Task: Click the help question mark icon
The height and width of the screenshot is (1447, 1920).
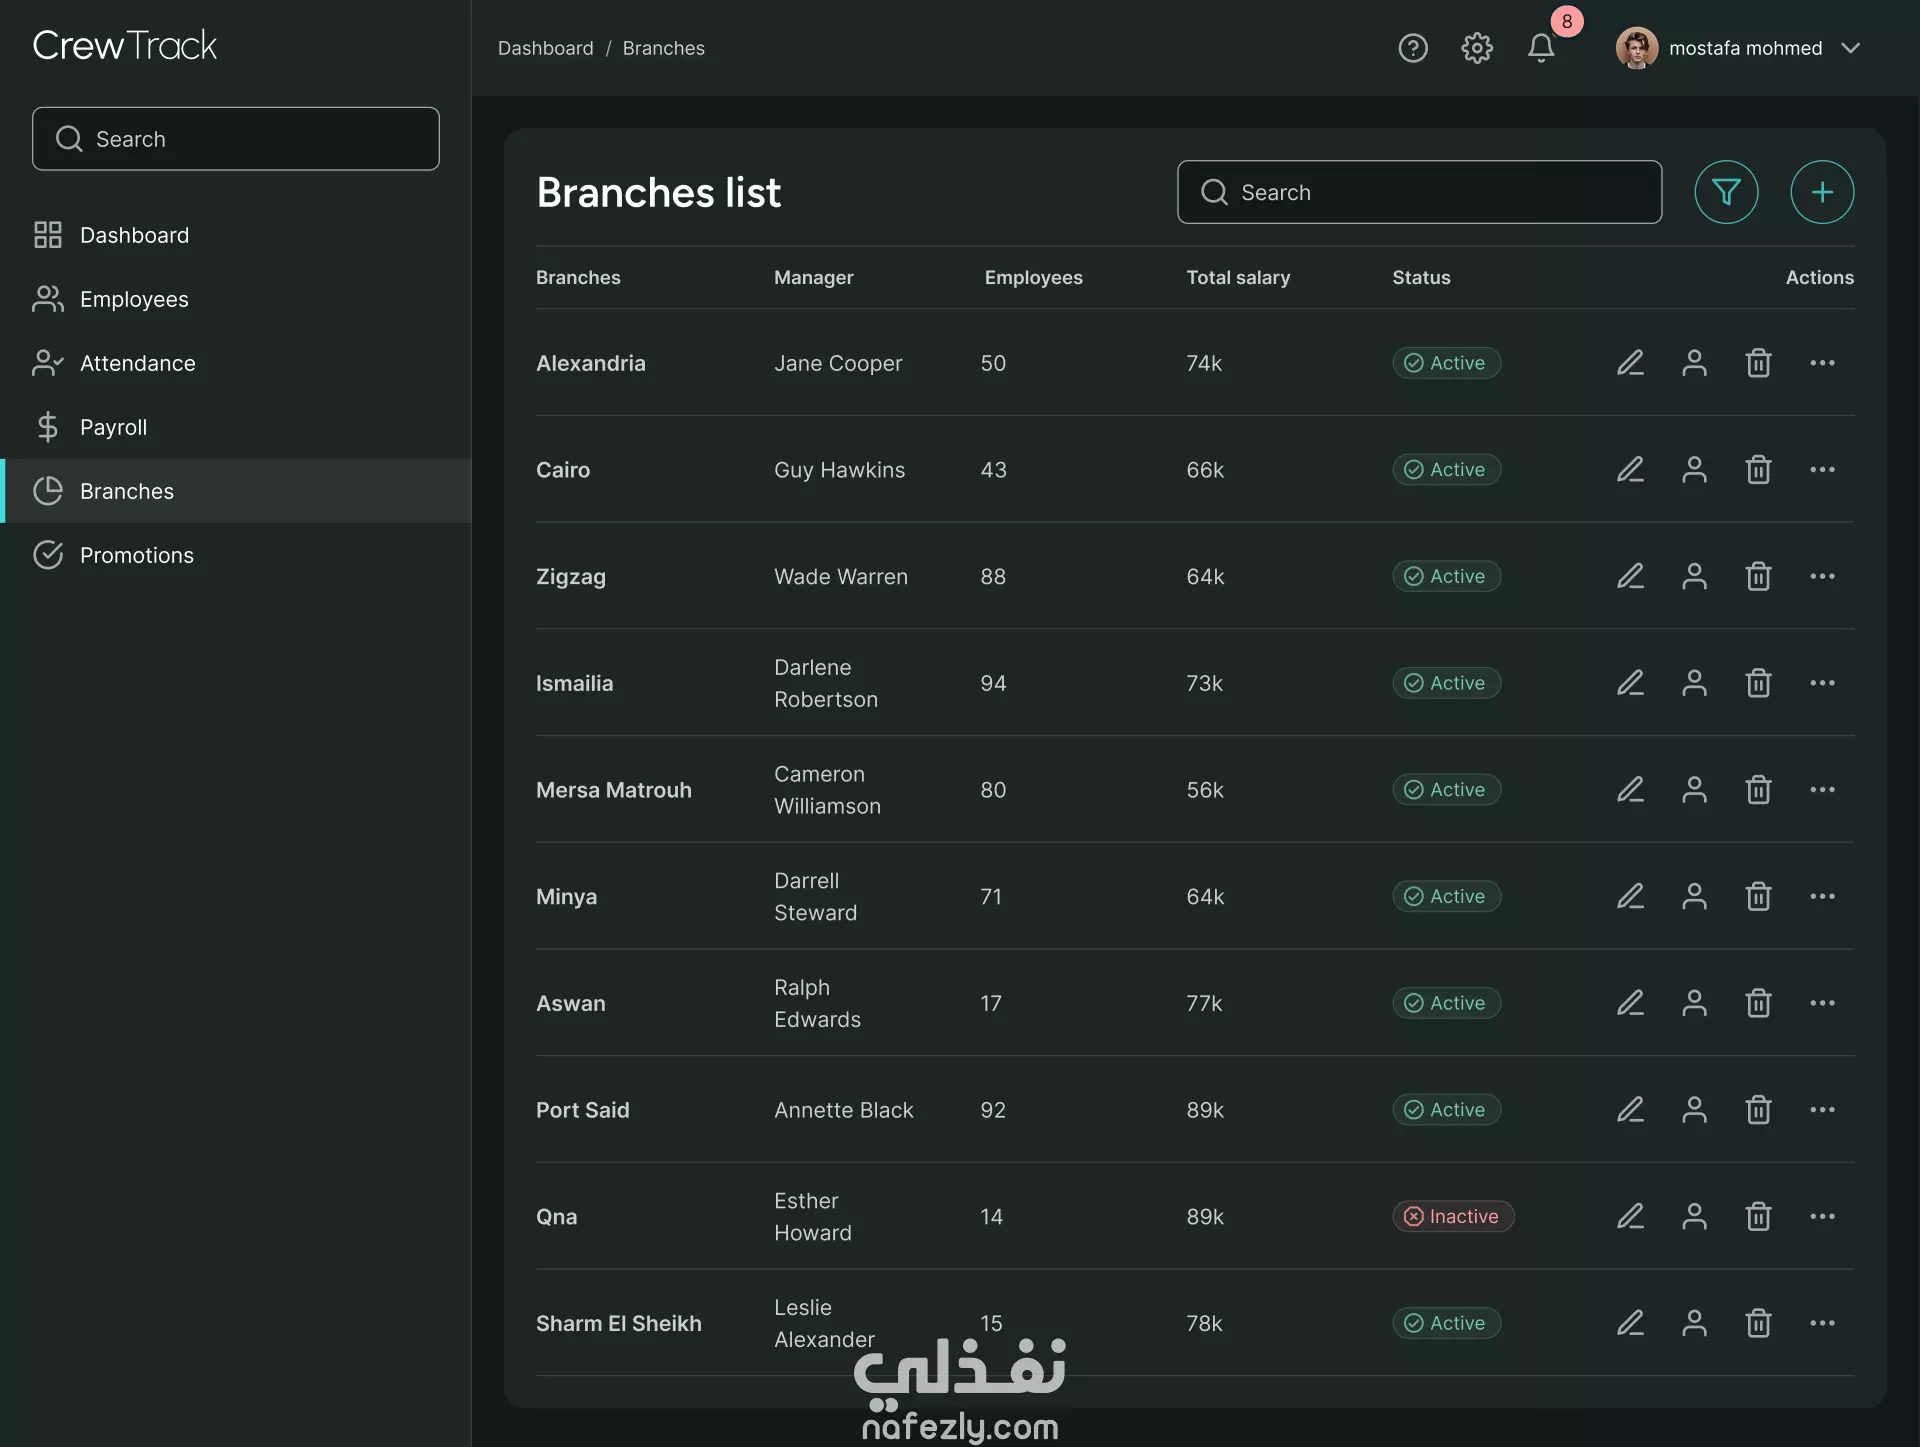Action: click(x=1412, y=48)
